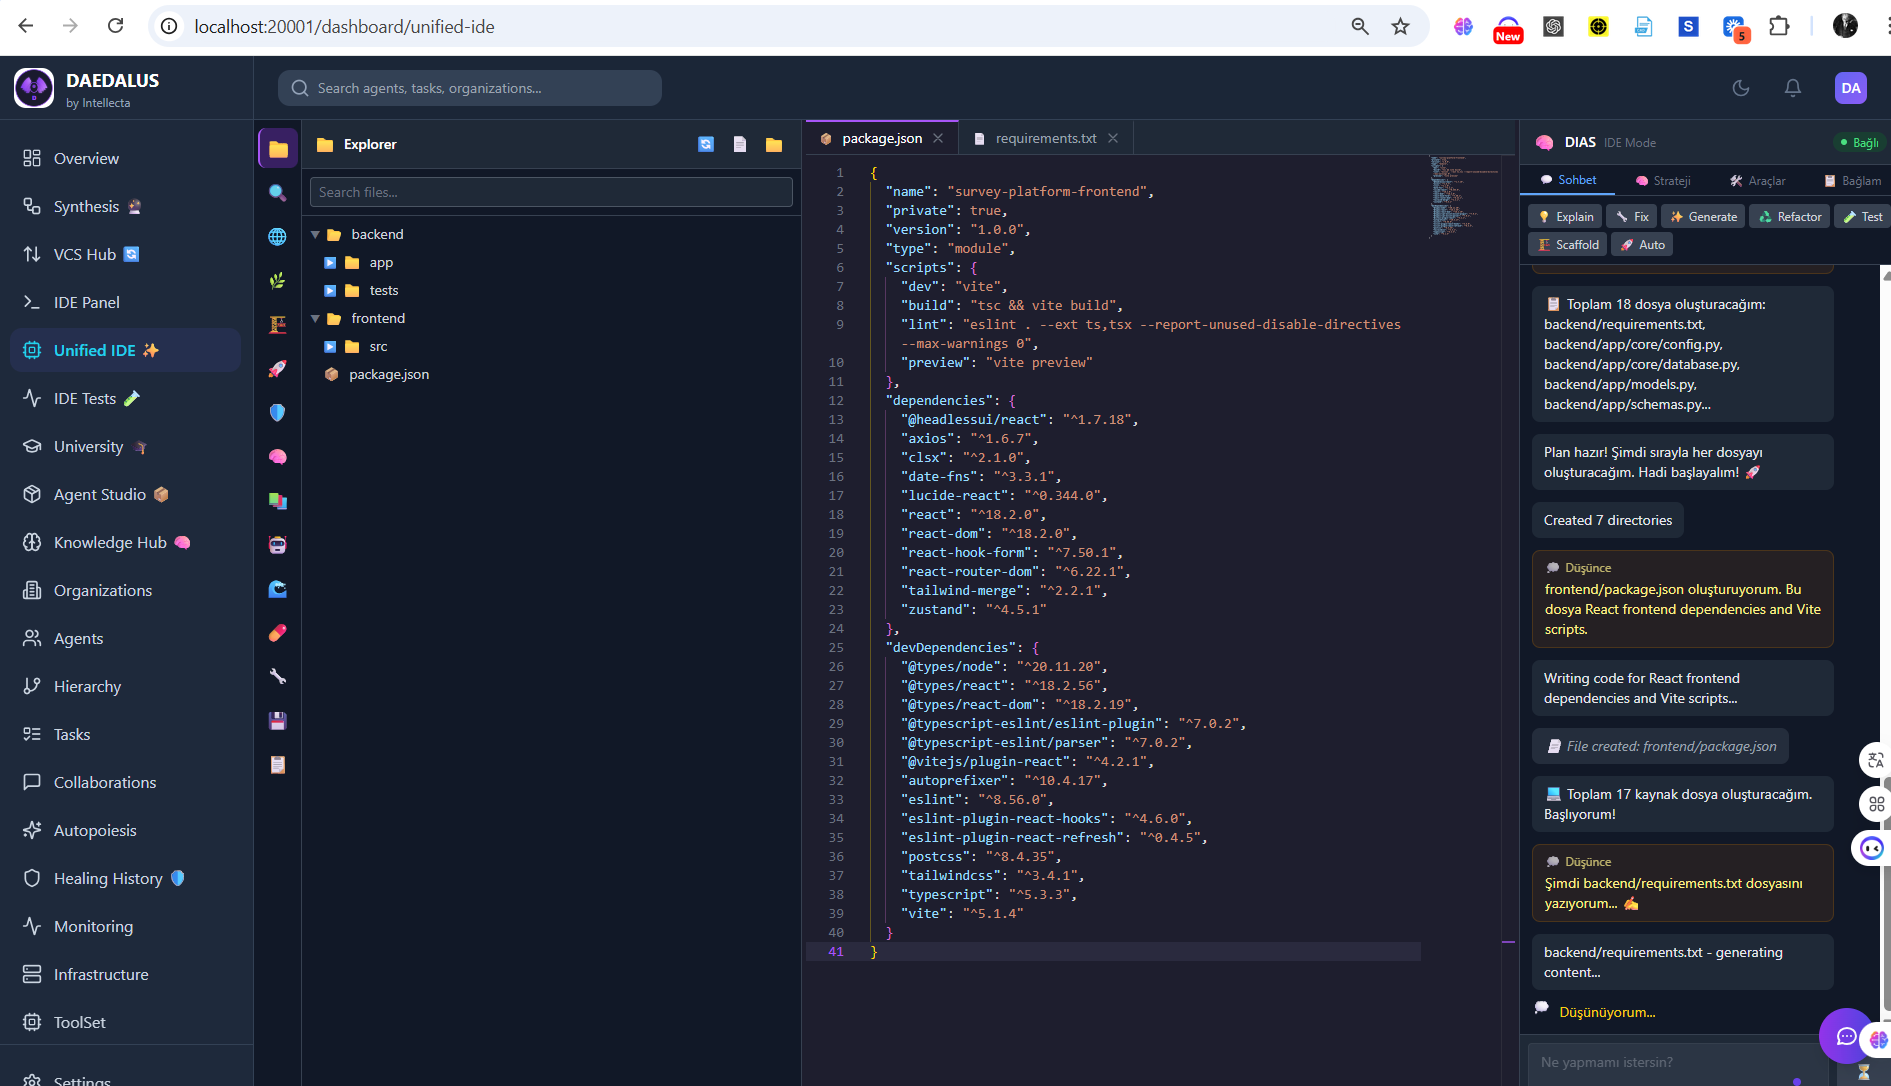The height and width of the screenshot is (1086, 1891).
Task: Open the Explorer folder icon in activity bar
Action: (278, 149)
